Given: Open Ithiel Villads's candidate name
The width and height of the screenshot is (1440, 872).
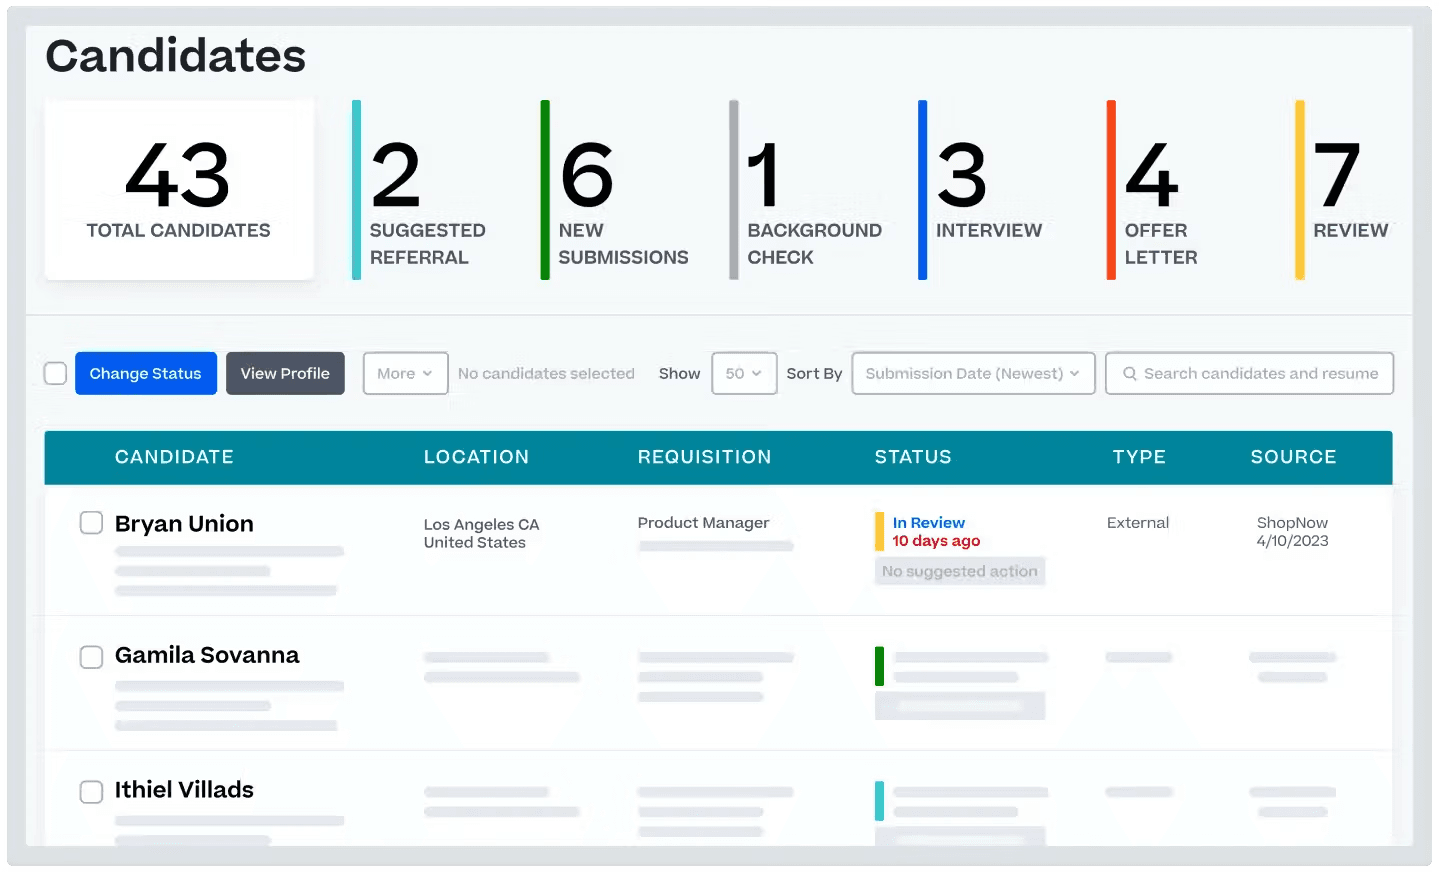Looking at the screenshot, I should coord(184,790).
